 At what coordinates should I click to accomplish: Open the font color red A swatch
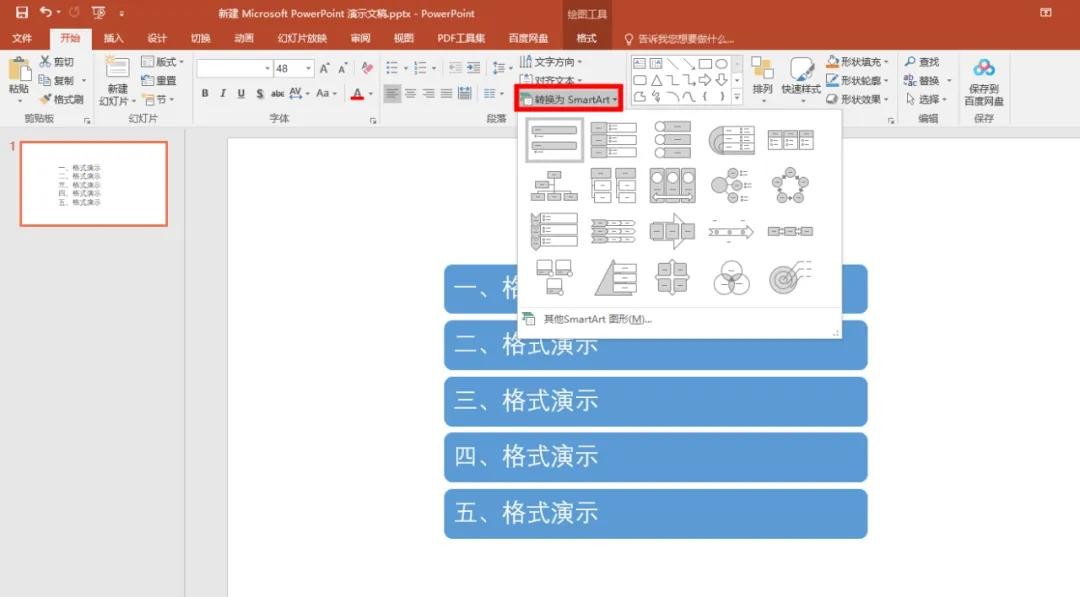pyautogui.click(x=357, y=94)
